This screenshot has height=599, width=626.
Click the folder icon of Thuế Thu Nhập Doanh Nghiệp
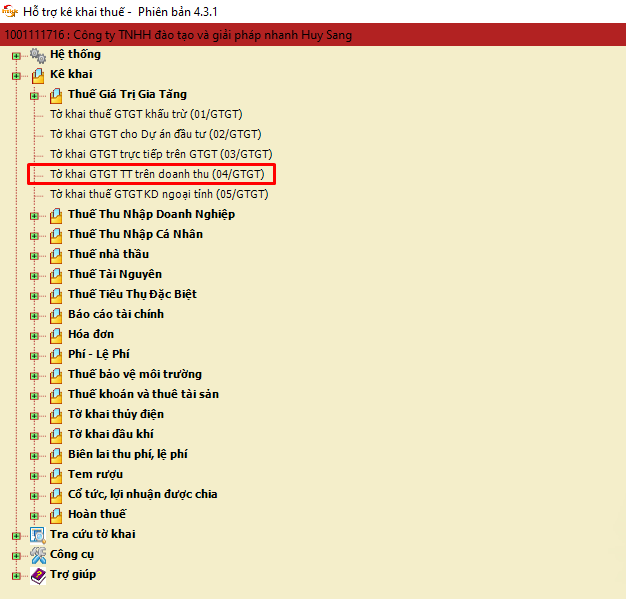56,216
